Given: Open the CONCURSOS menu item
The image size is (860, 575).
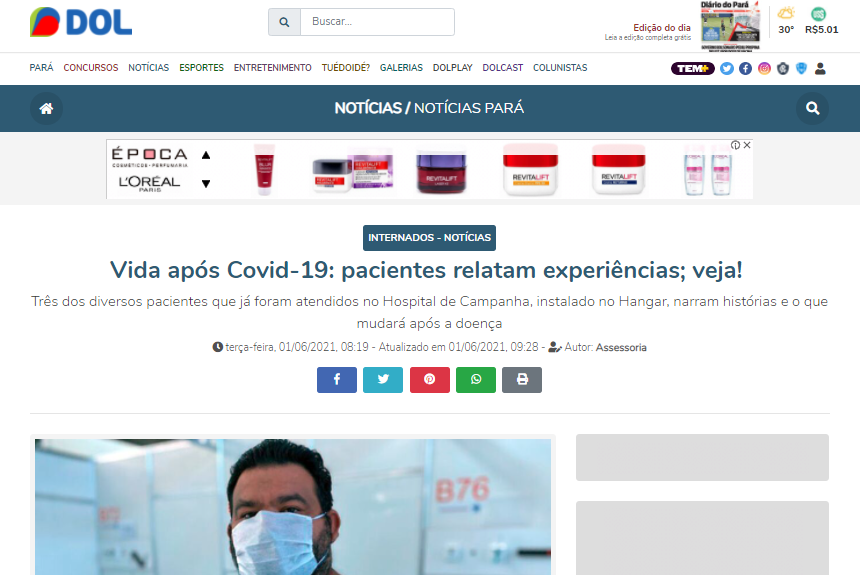Looking at the screenshot, I should [x=91, y=68].
